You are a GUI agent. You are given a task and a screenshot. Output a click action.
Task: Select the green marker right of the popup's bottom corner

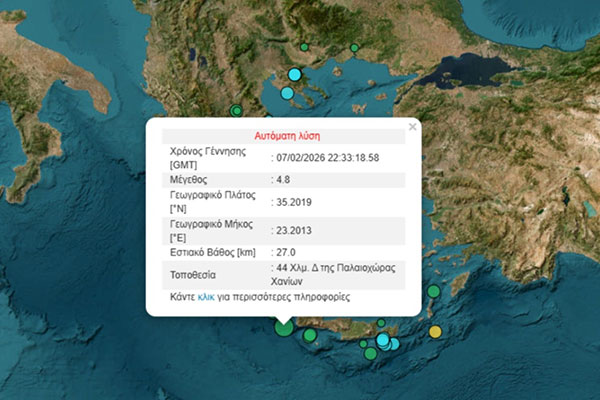coord(433,291)
